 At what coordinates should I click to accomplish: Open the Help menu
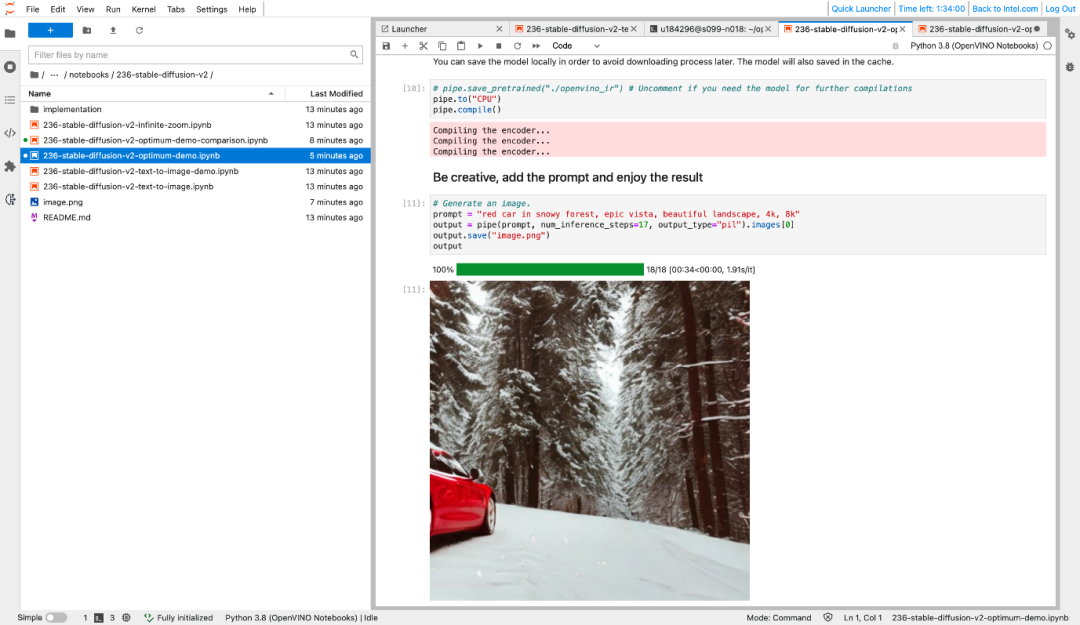click(247, 10)
